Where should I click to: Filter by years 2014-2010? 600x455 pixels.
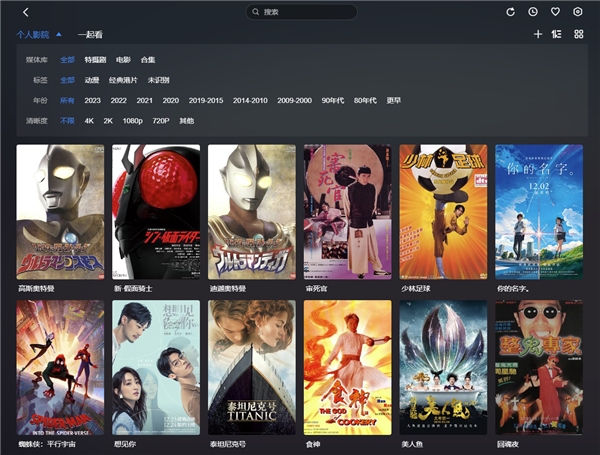250,100
